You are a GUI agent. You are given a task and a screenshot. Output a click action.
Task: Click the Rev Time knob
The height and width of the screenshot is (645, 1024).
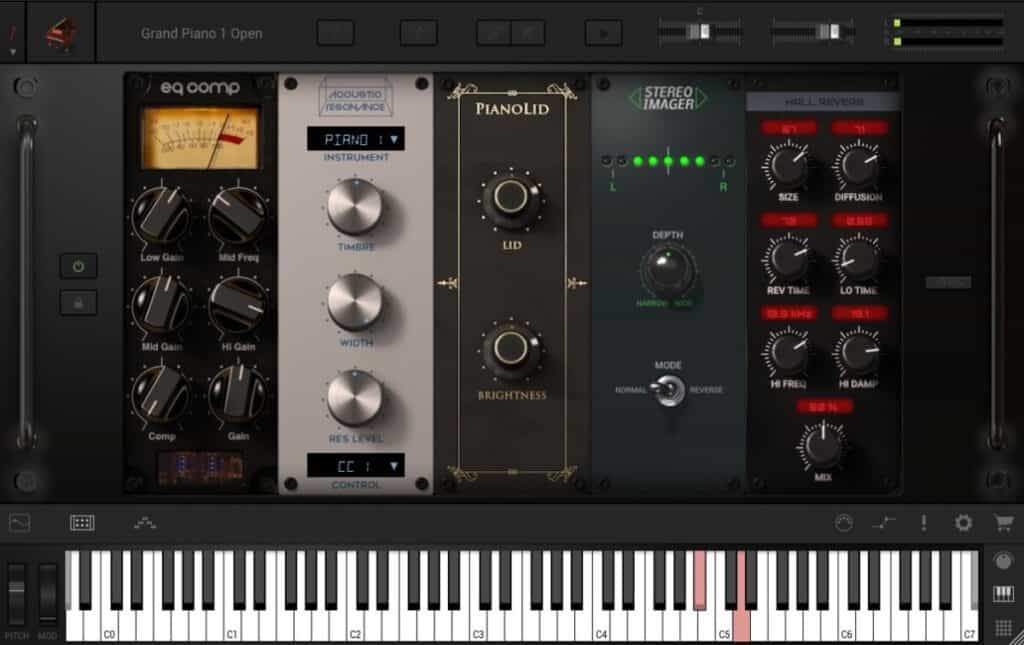click(788, 259)
